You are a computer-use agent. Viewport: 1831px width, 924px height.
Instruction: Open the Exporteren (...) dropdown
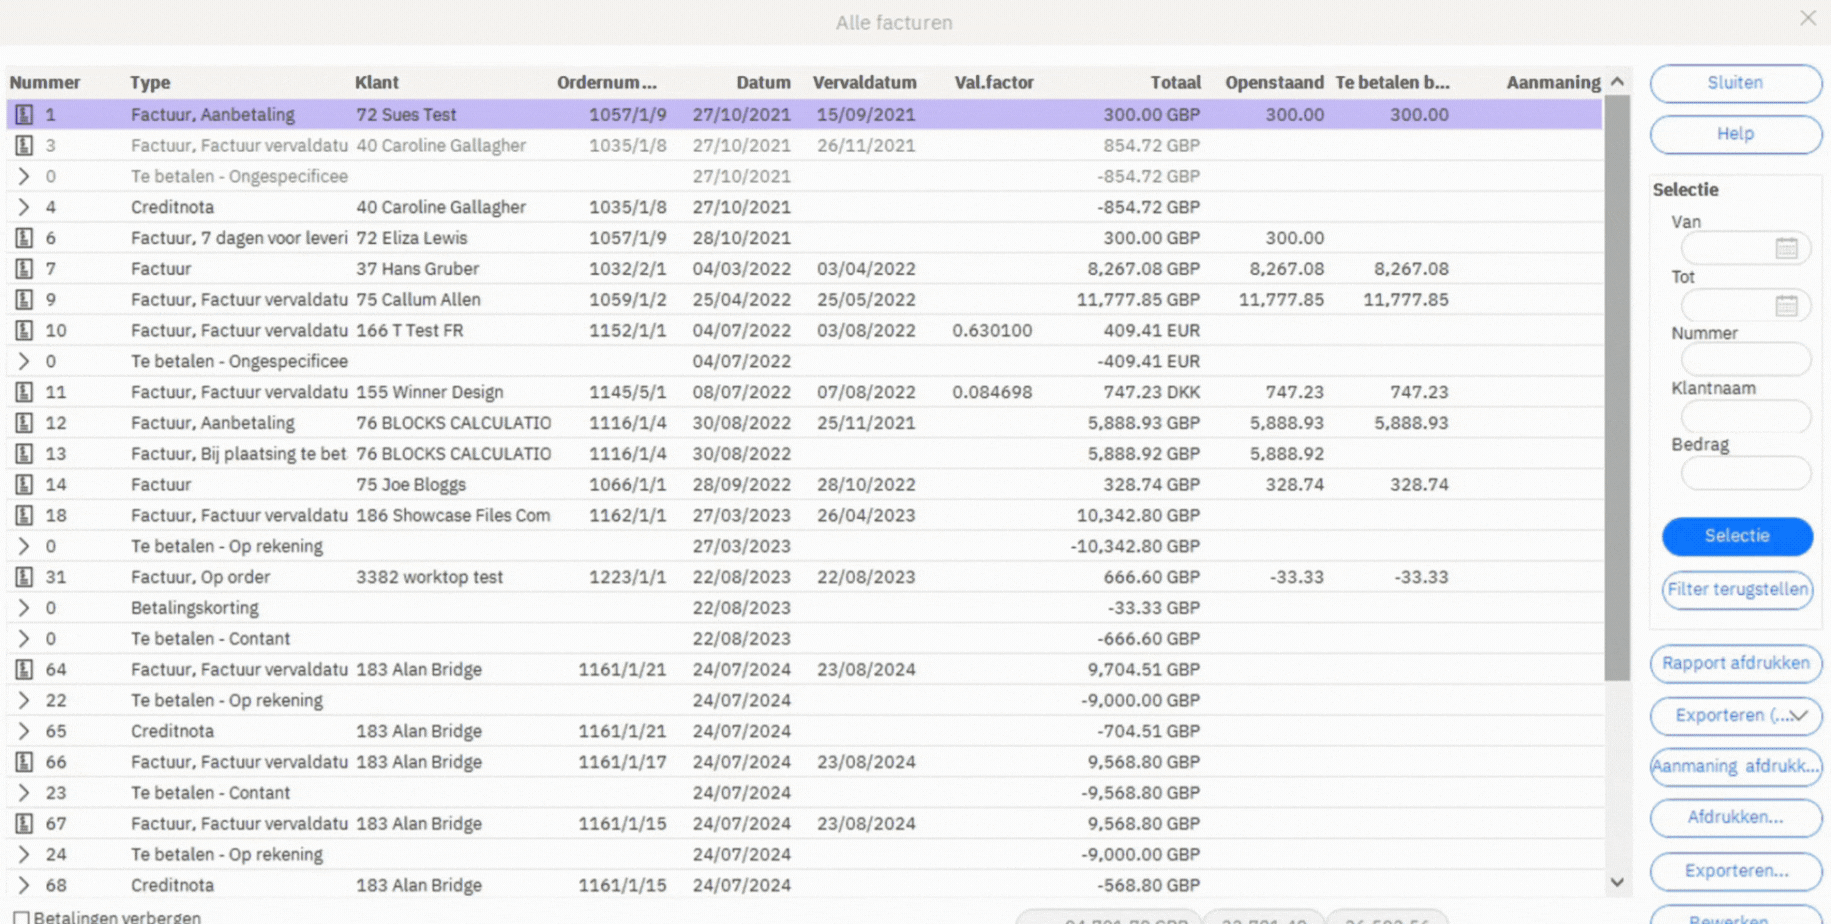tap(1797, 716)
